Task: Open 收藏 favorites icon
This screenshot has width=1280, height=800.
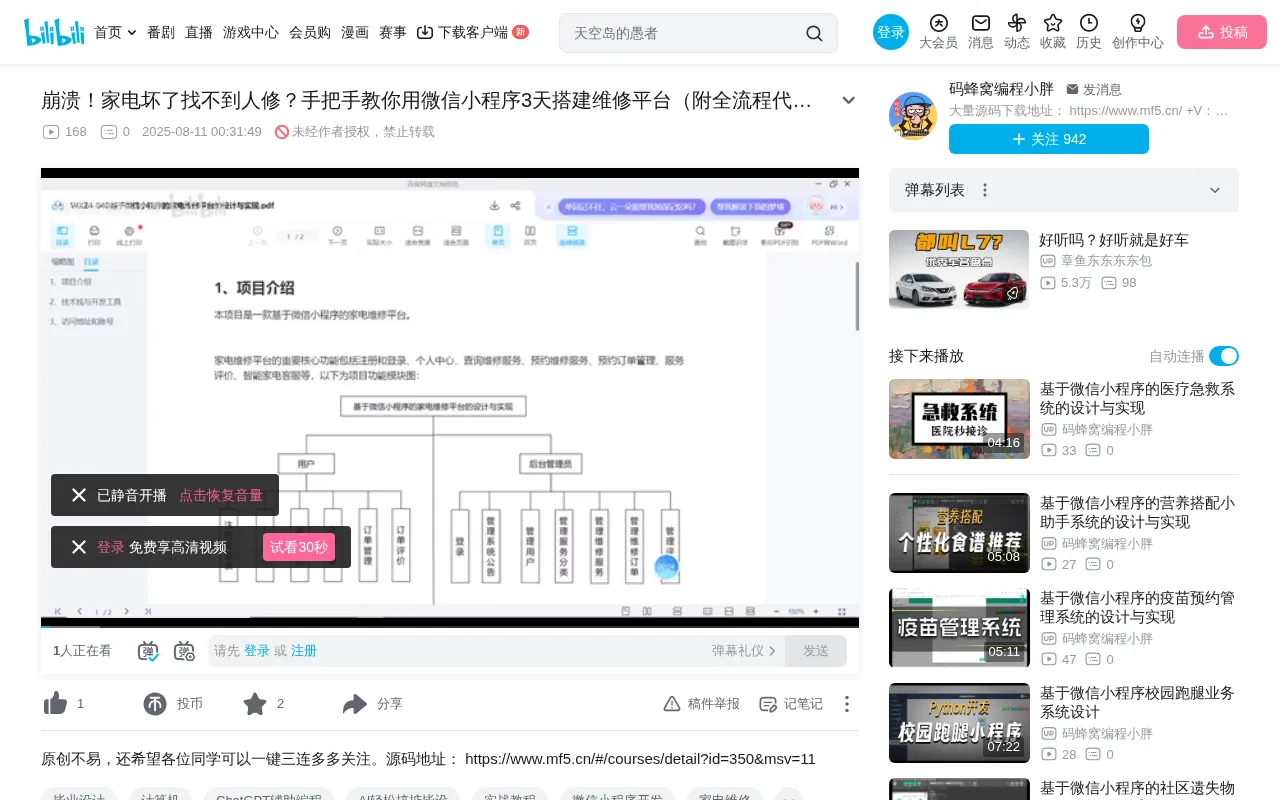Action: [1053, 23]
